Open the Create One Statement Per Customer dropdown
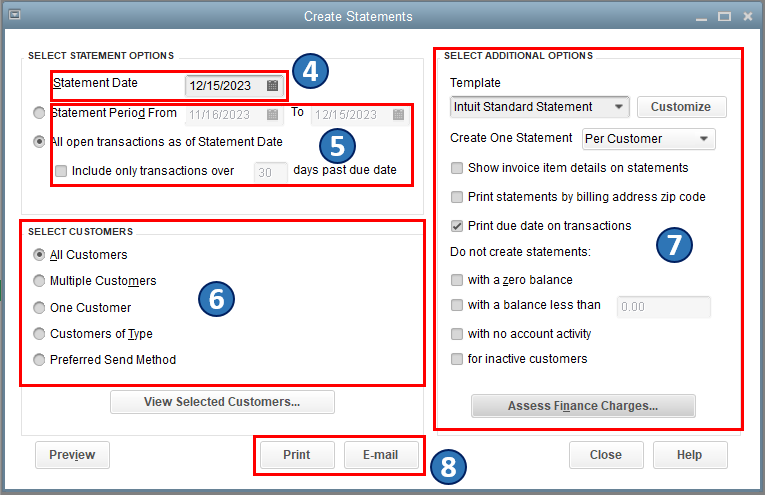The height and width of the screenshot is (495, 765). (x=648, y=139)
